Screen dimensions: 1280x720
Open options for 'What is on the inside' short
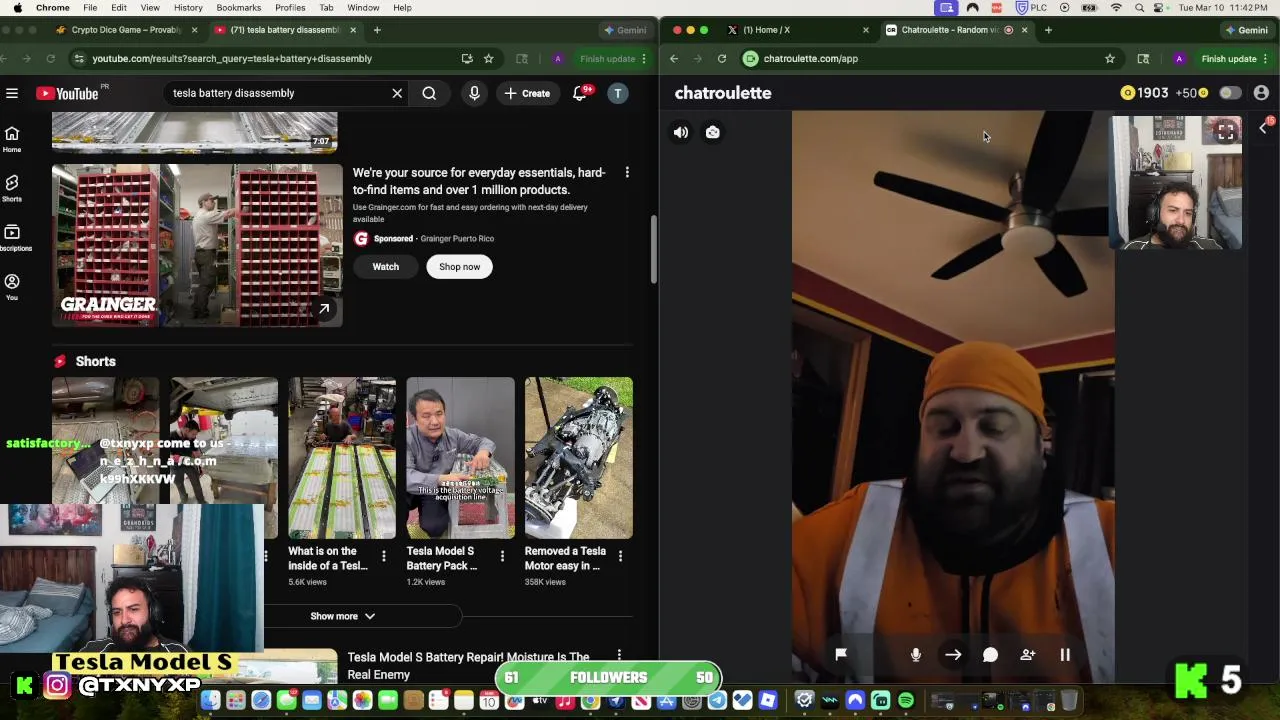pyautogui.click(x=384, y=556)
